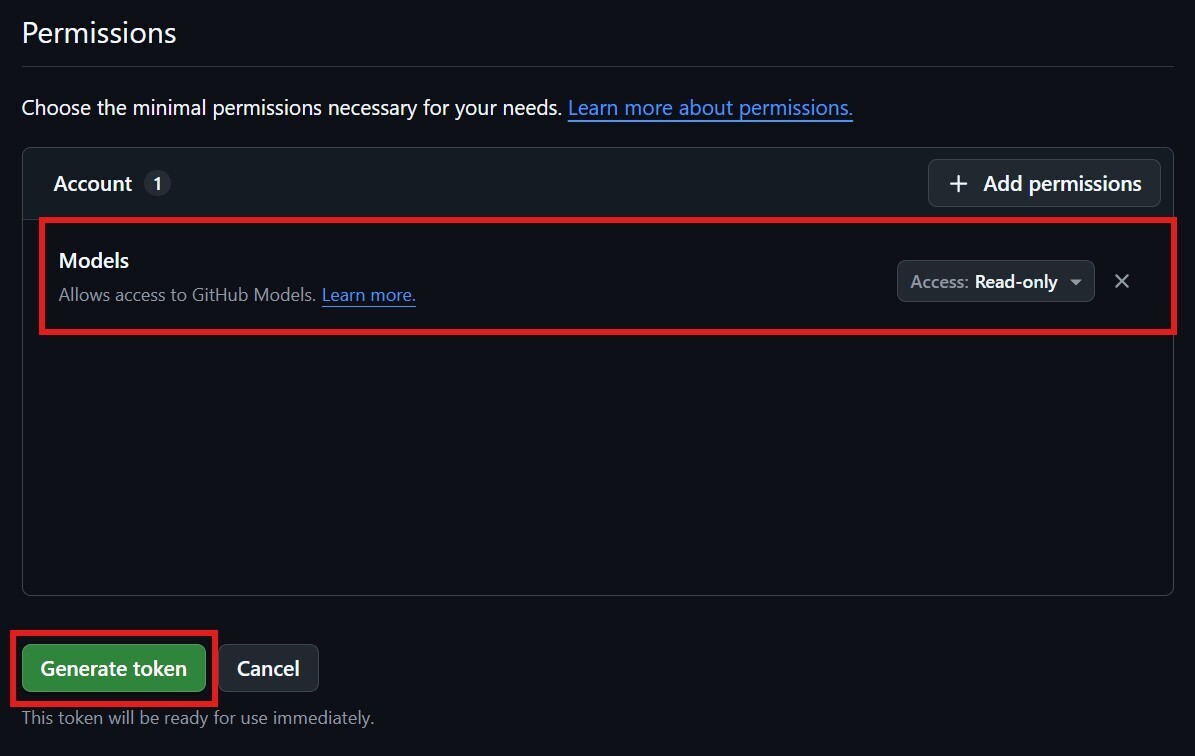Screen dimensions: 1195x756
Task: Remove the Models permission with the X icon
Action: [1122, 281]
